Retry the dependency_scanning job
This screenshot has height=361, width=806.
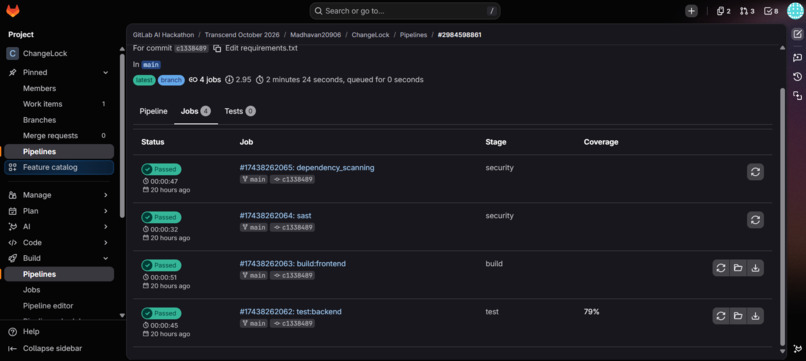[x=755, y=172]
